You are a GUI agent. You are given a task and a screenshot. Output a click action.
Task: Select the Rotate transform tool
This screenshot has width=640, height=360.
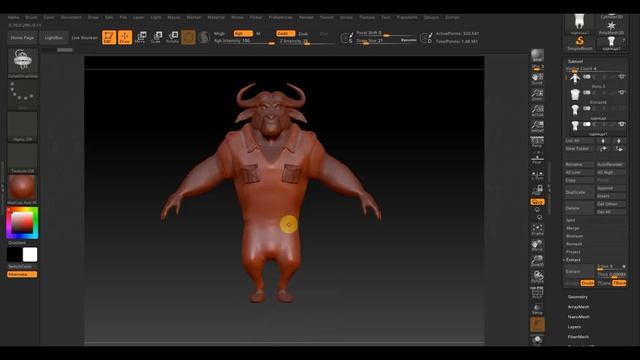tap(173, 37)
